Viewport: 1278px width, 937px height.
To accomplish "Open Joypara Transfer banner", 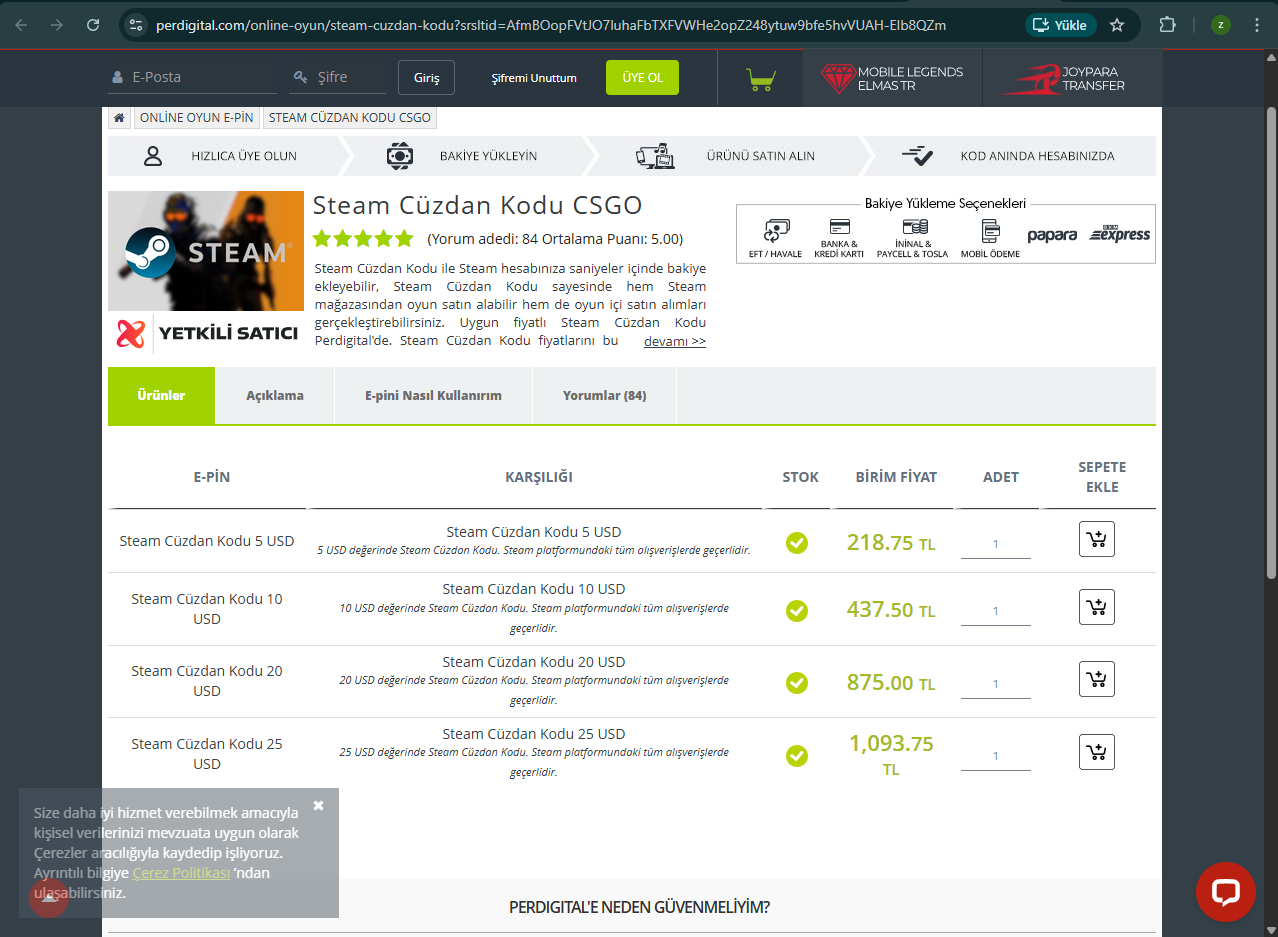I will pos(1073,78).
